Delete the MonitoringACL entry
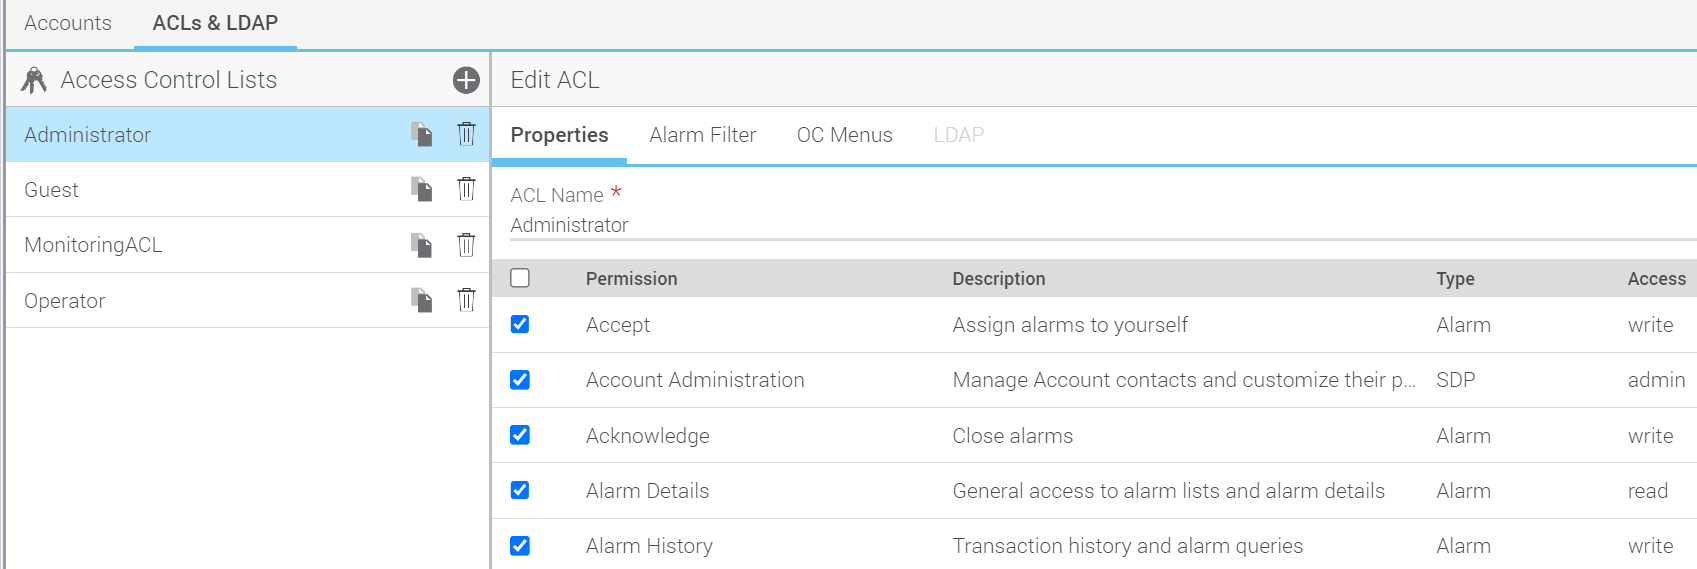1697x569 pixels. 466,245
